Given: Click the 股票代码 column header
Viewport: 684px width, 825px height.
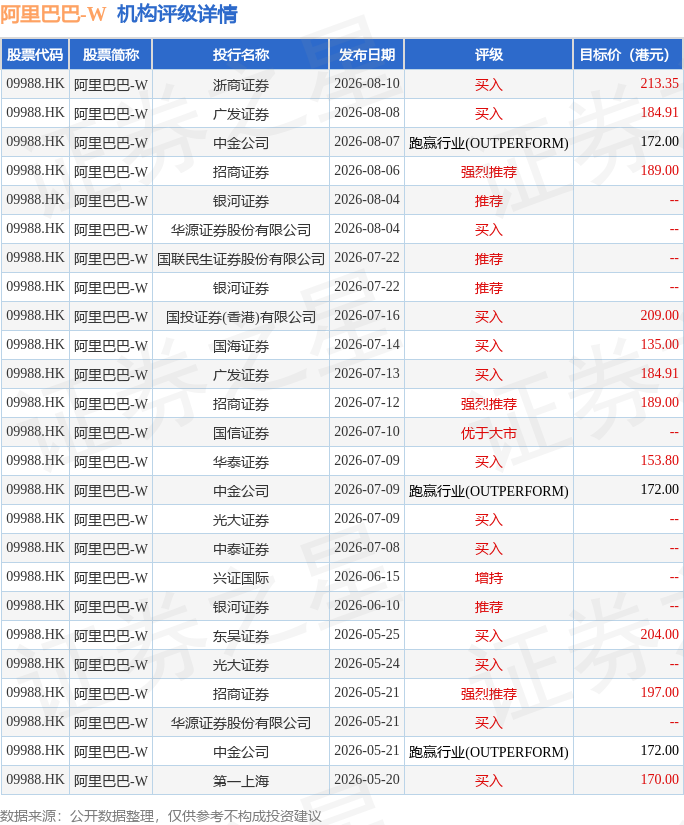Looking at the screenshot, I should point(35,54).
